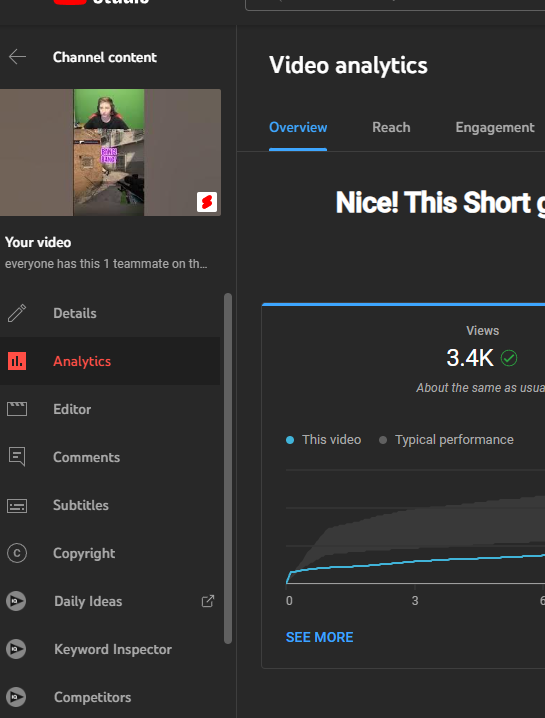This screenshot has width=545, height=718.
Task: Click the Subtitles icon in sidebar
Action: coord(17,506)
